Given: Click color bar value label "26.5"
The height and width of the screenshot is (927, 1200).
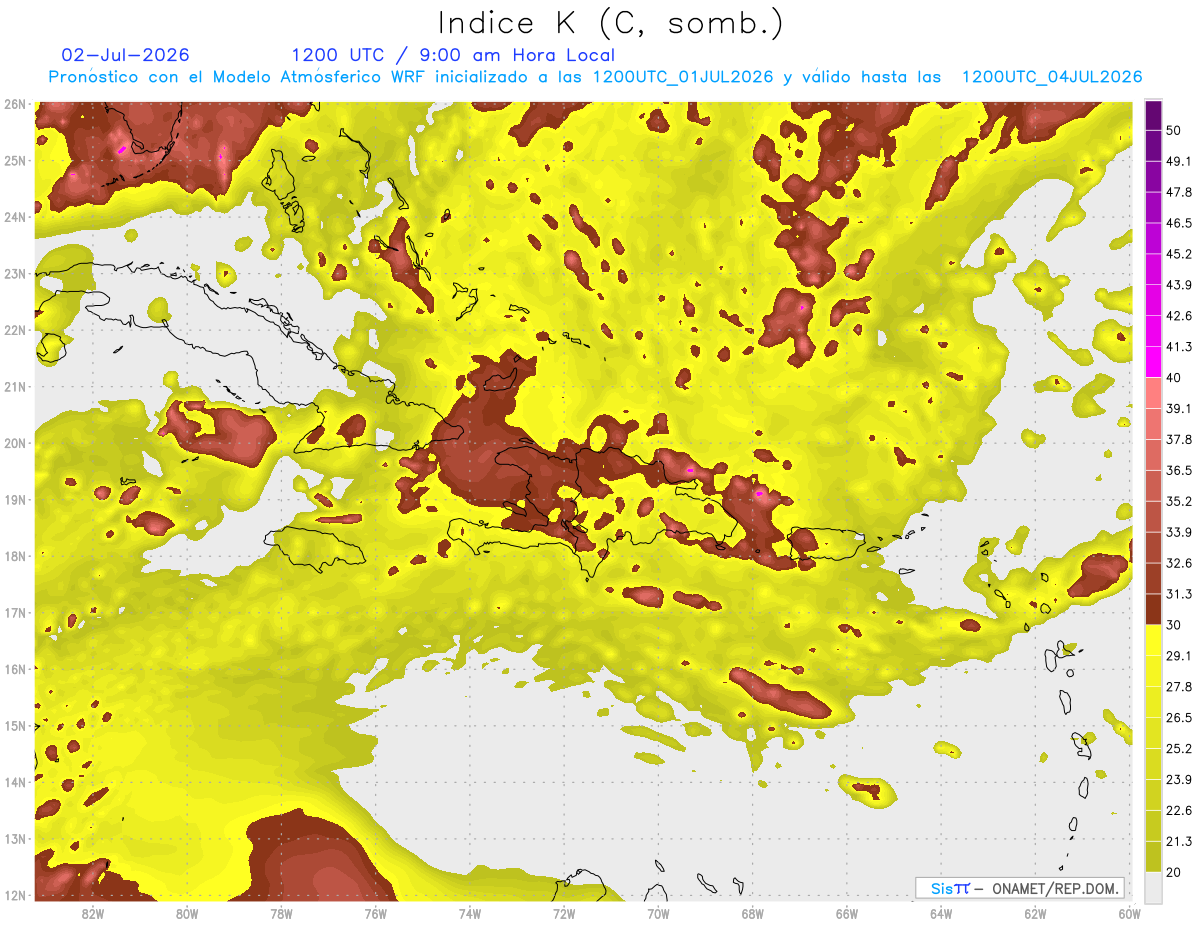Looking at the screenshot, I should click(x=1179, y=717).
